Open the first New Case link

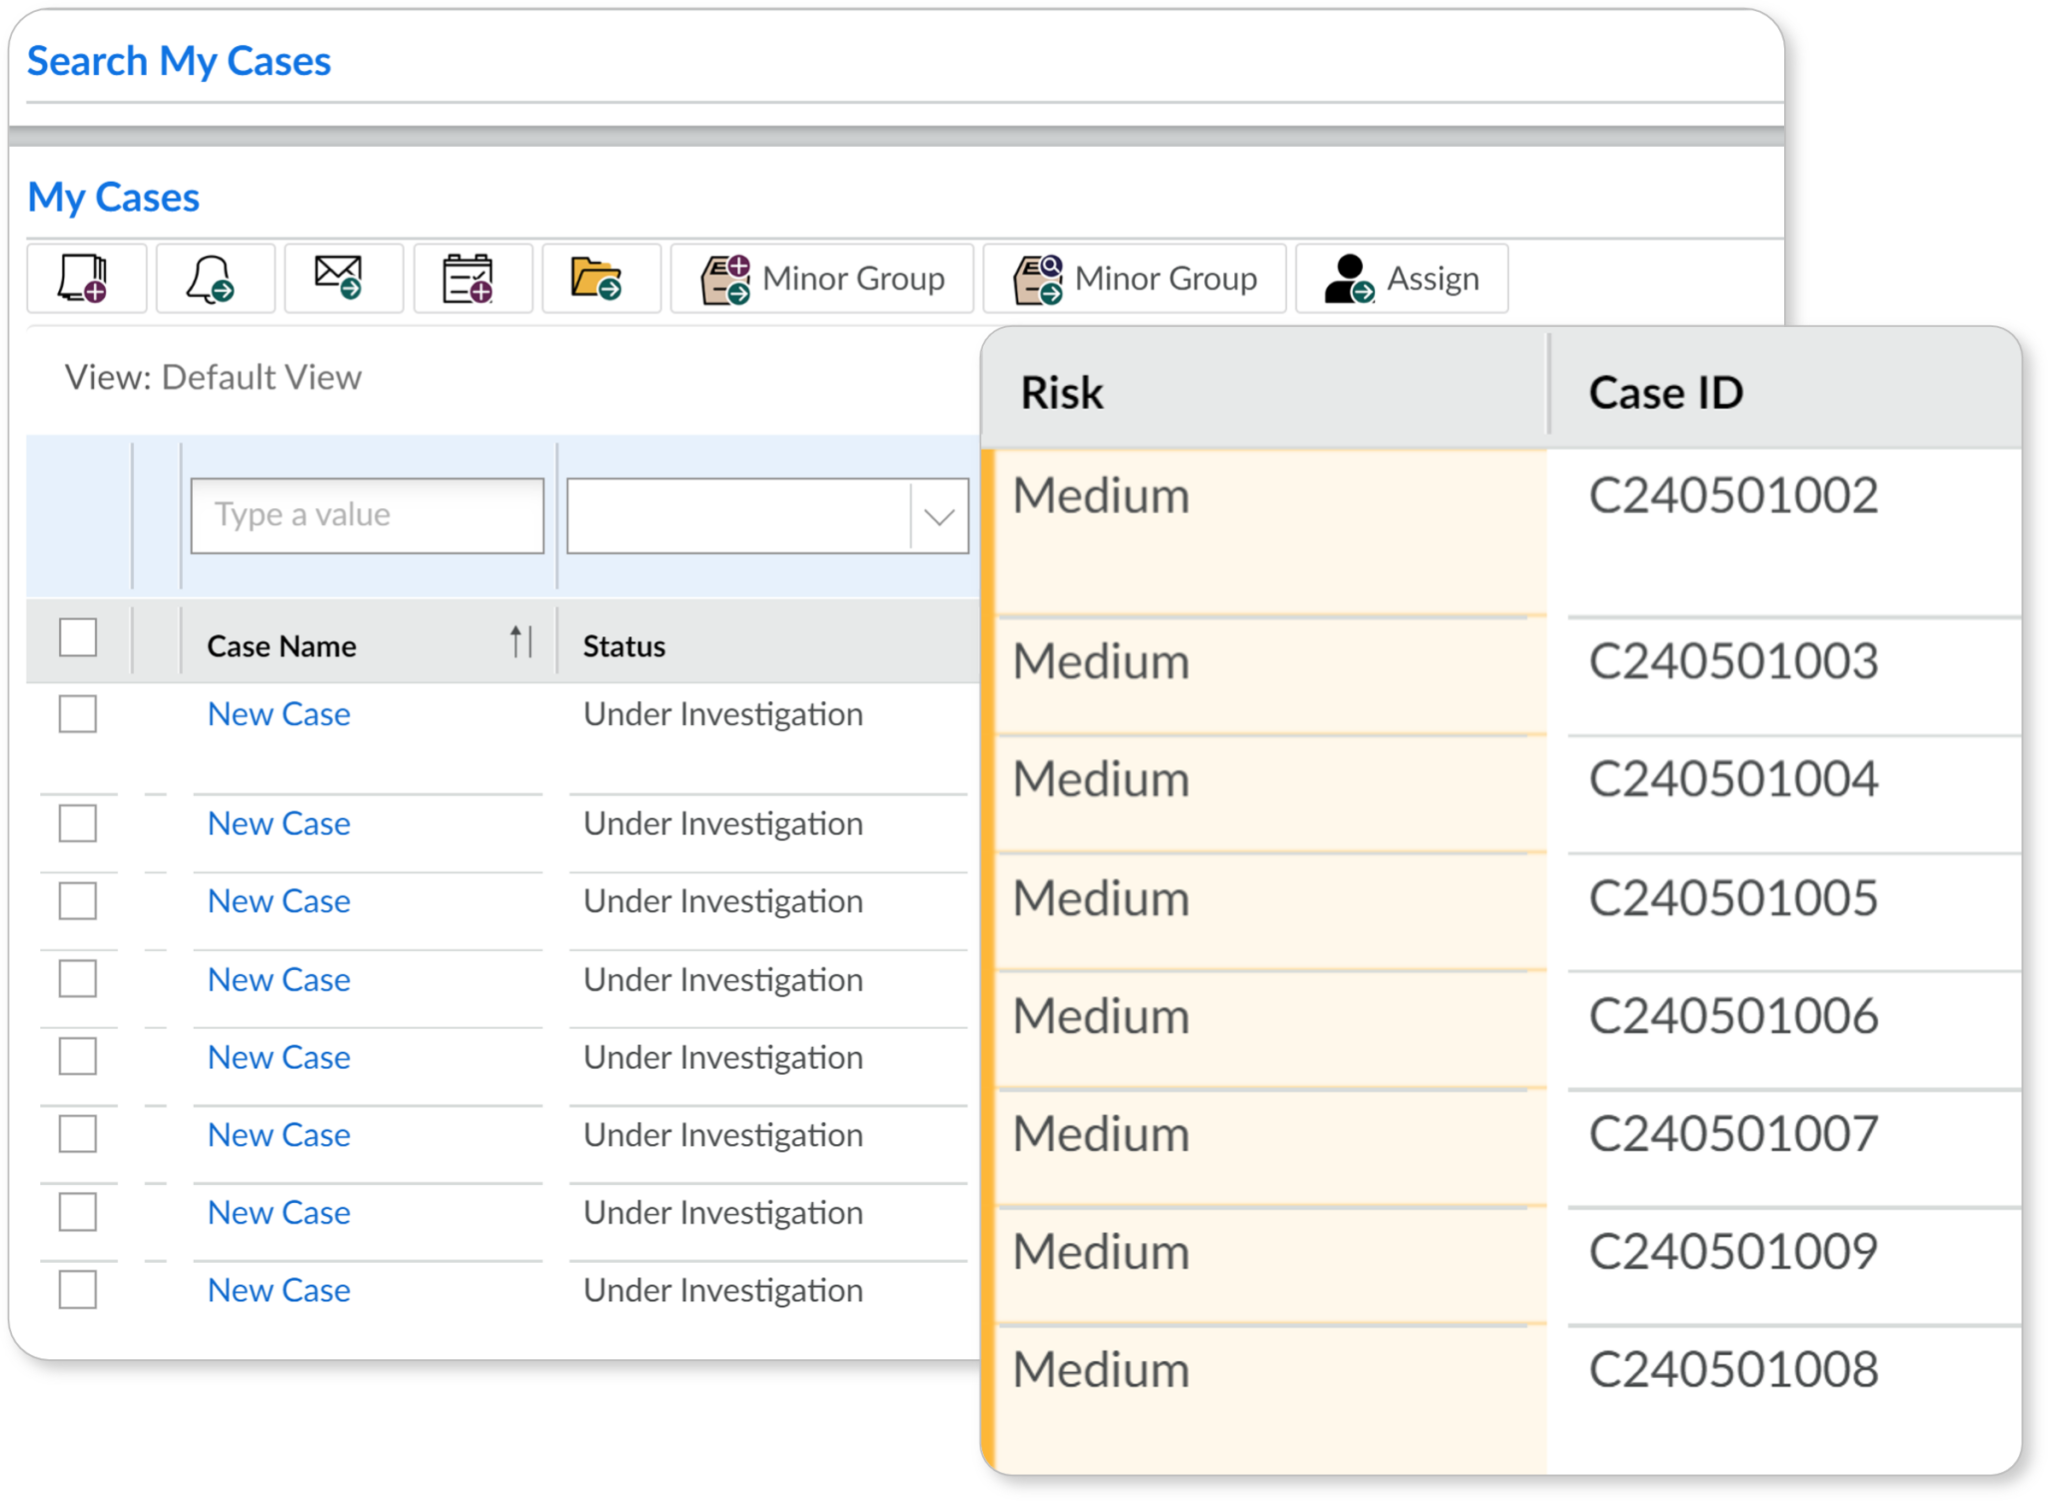click(279, 714)
